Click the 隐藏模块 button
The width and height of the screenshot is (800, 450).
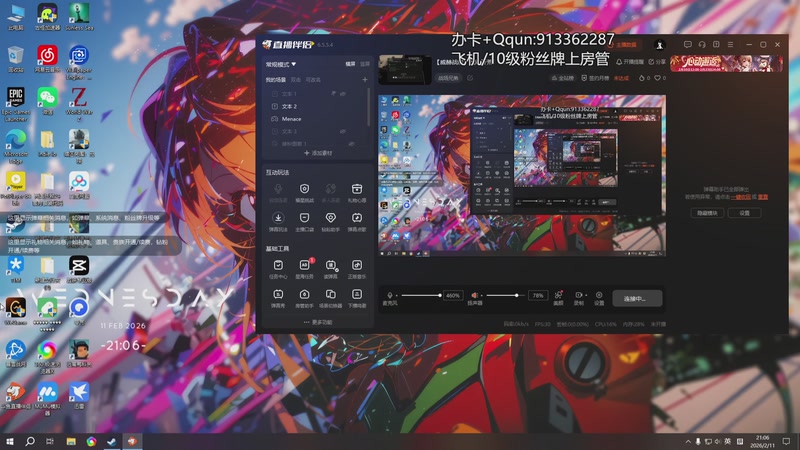click(707, 213)
